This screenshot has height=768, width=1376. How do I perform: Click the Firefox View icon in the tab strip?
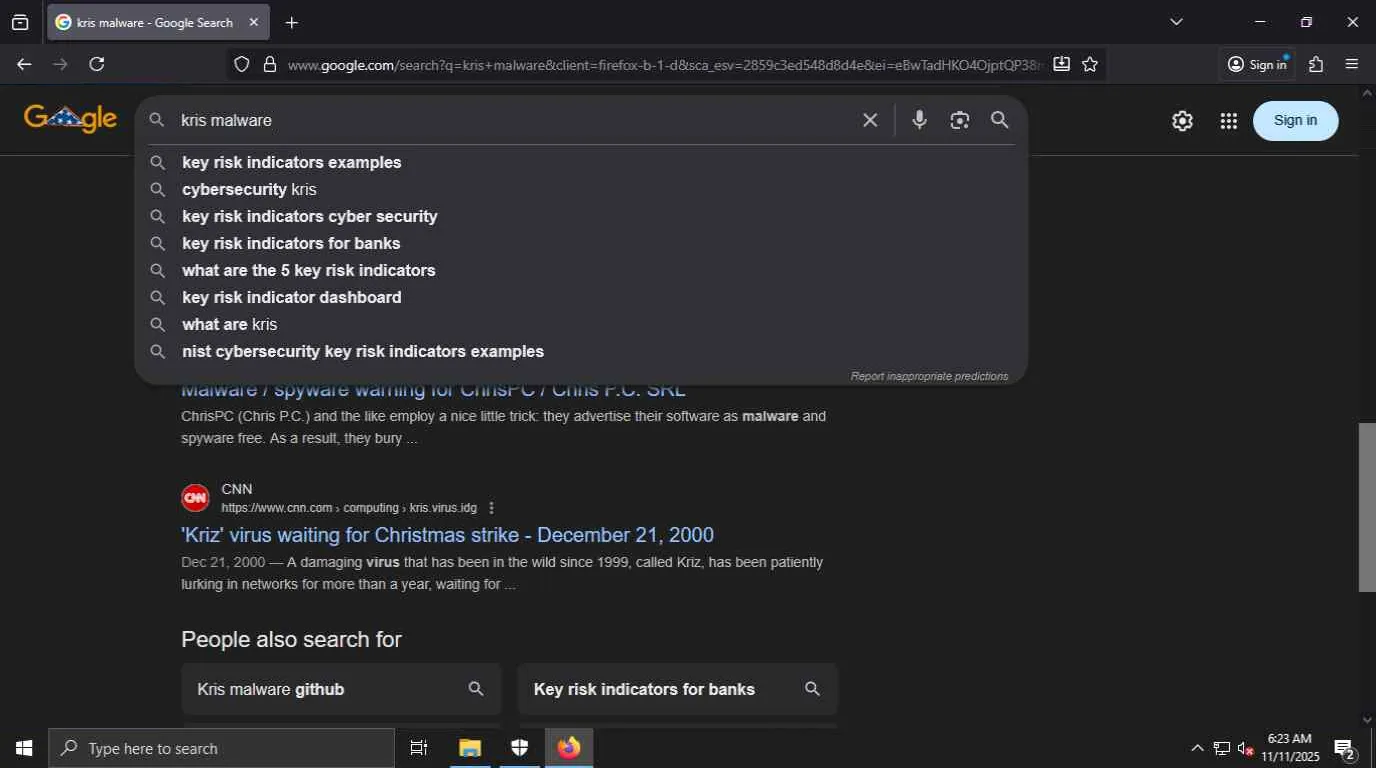20,22
